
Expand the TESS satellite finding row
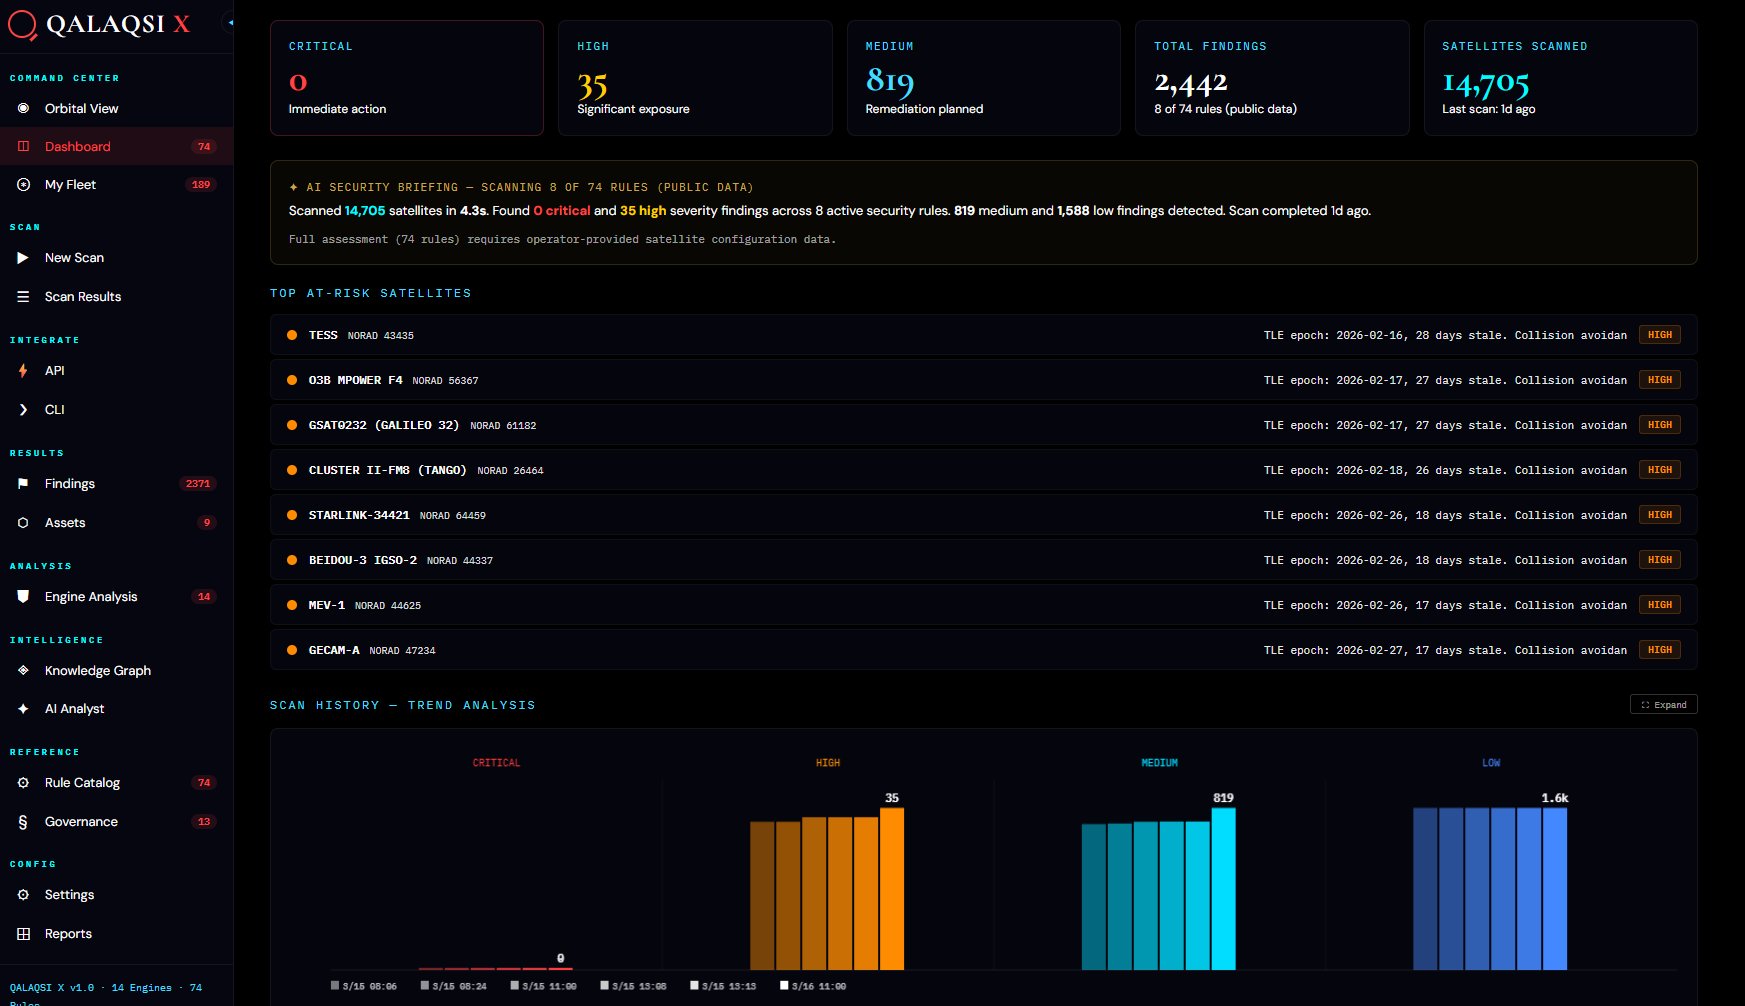coord(900,335)
